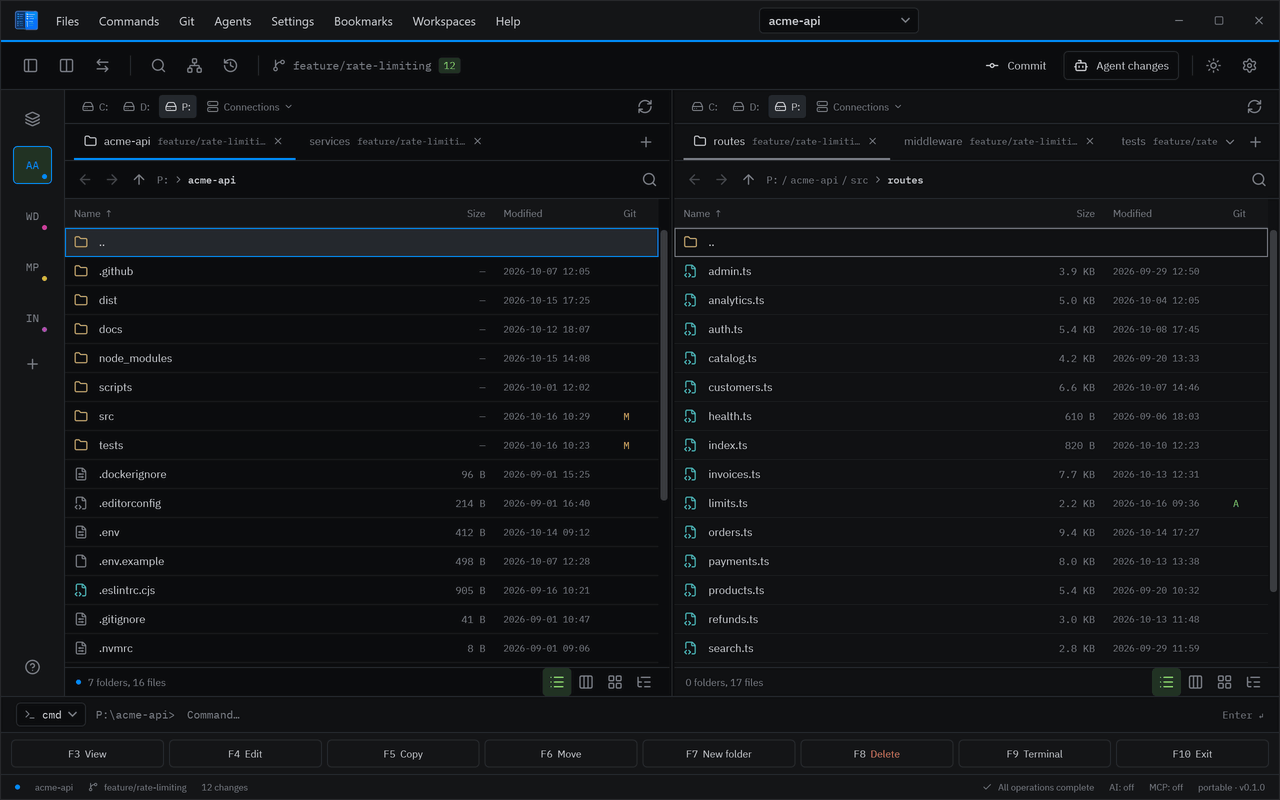Screen dimensions: 1280x800
Task: Expand Connections dropdown in acme-api pane
Action: [x=249, y=107]
